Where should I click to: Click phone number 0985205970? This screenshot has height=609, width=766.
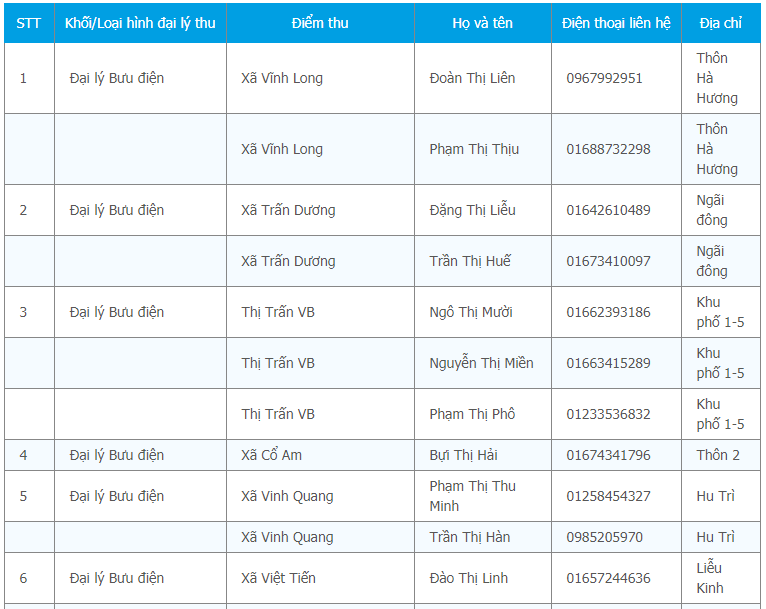(604, 537)
